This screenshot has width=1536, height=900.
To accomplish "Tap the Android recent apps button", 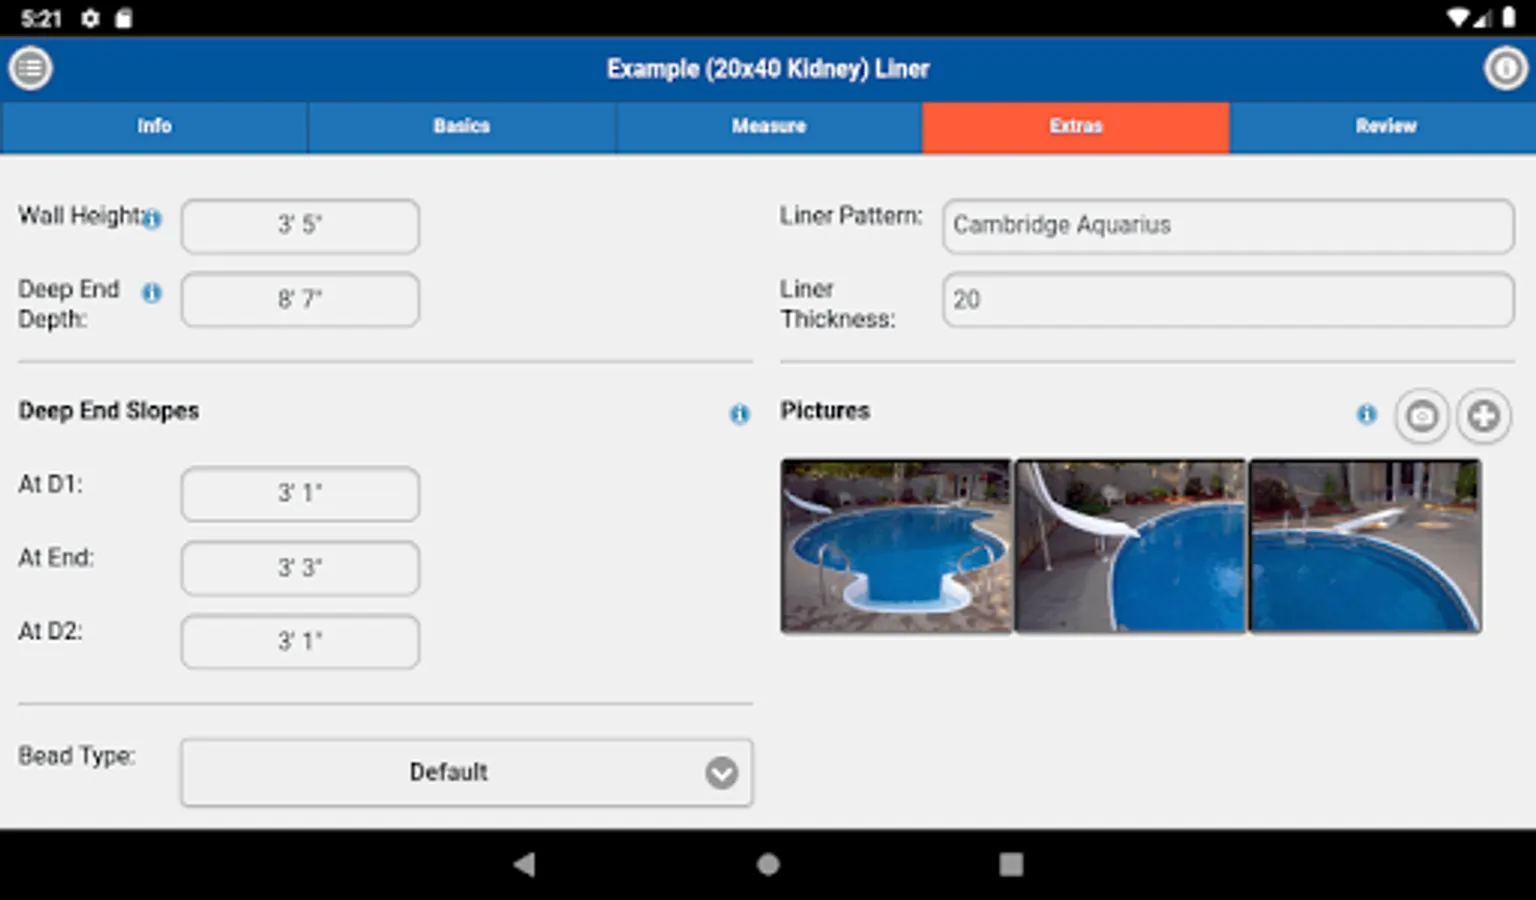I will 1011,864.
